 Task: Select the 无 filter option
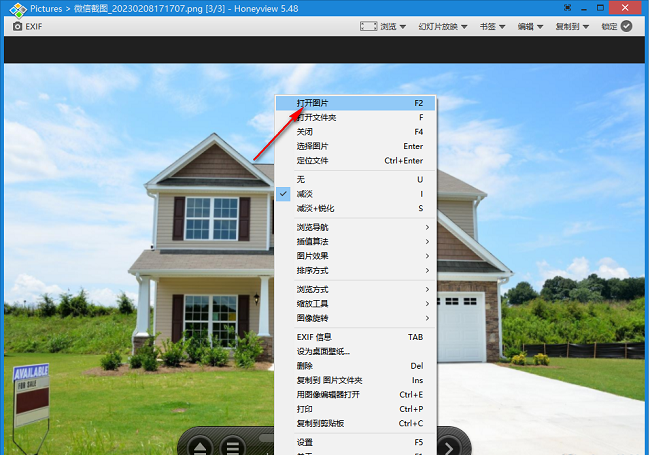301,179
